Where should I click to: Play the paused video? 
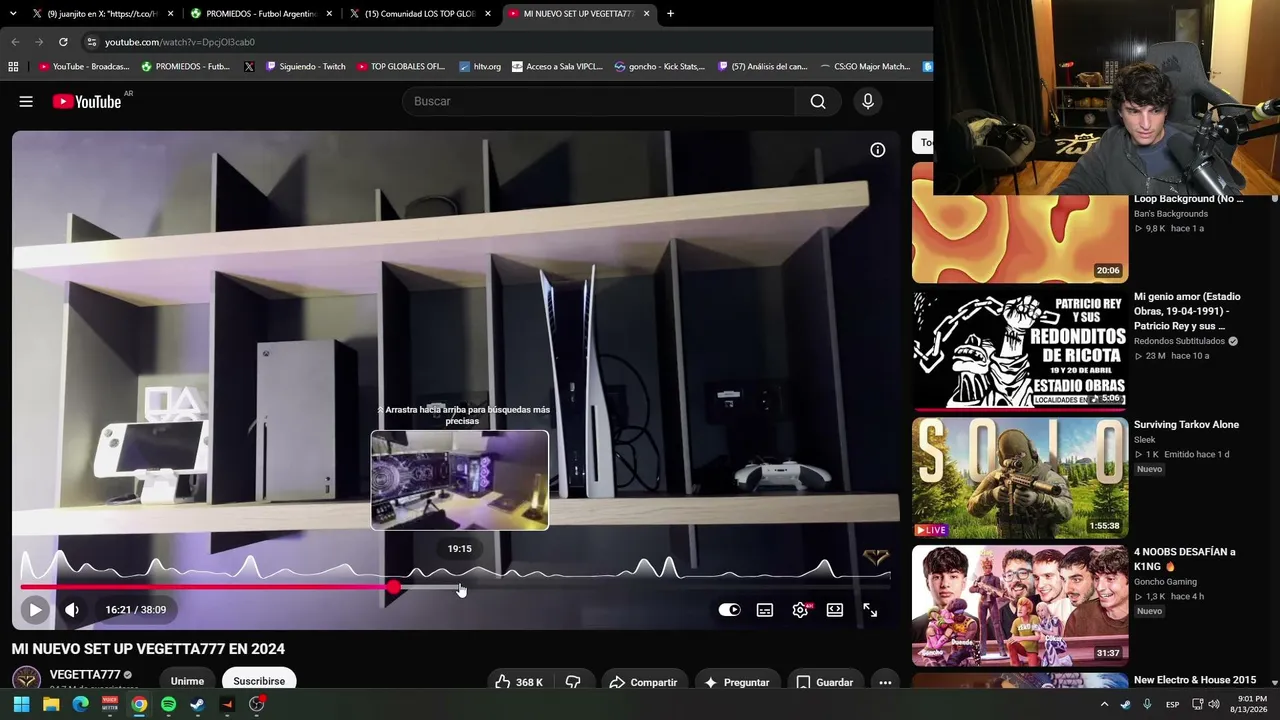[35, 609]
